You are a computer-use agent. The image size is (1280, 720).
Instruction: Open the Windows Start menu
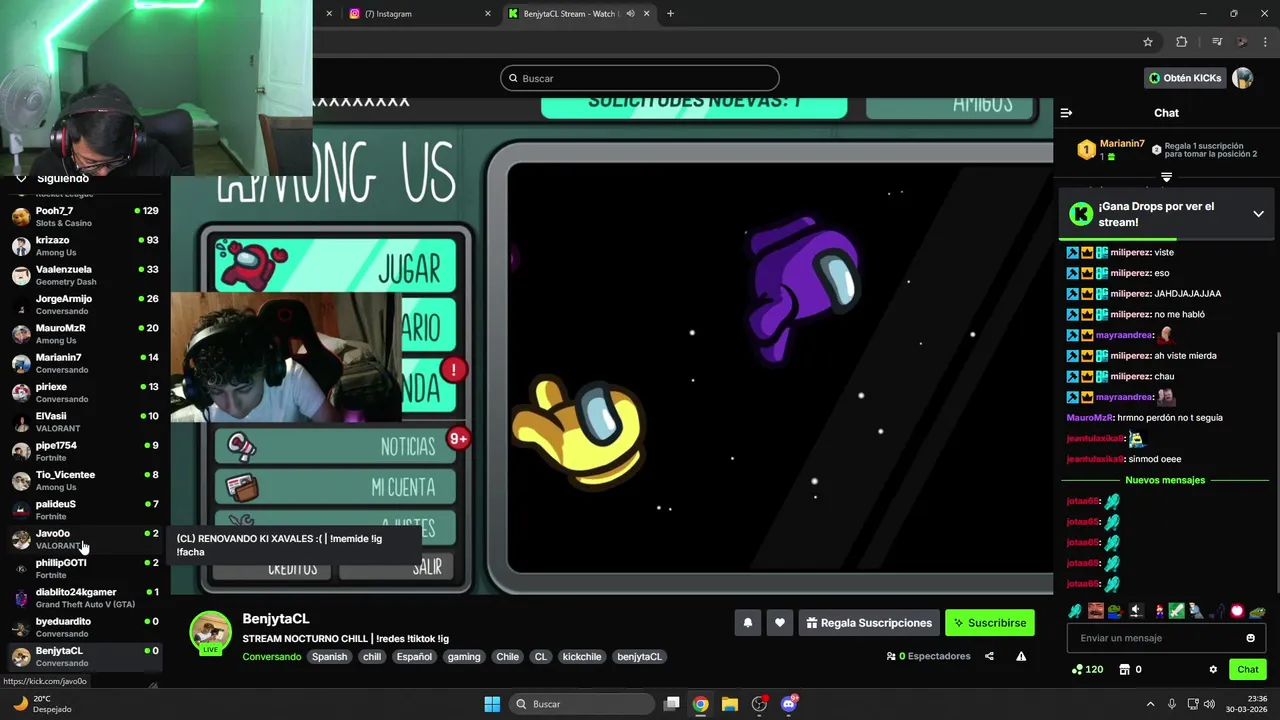(x=492, y=704)
